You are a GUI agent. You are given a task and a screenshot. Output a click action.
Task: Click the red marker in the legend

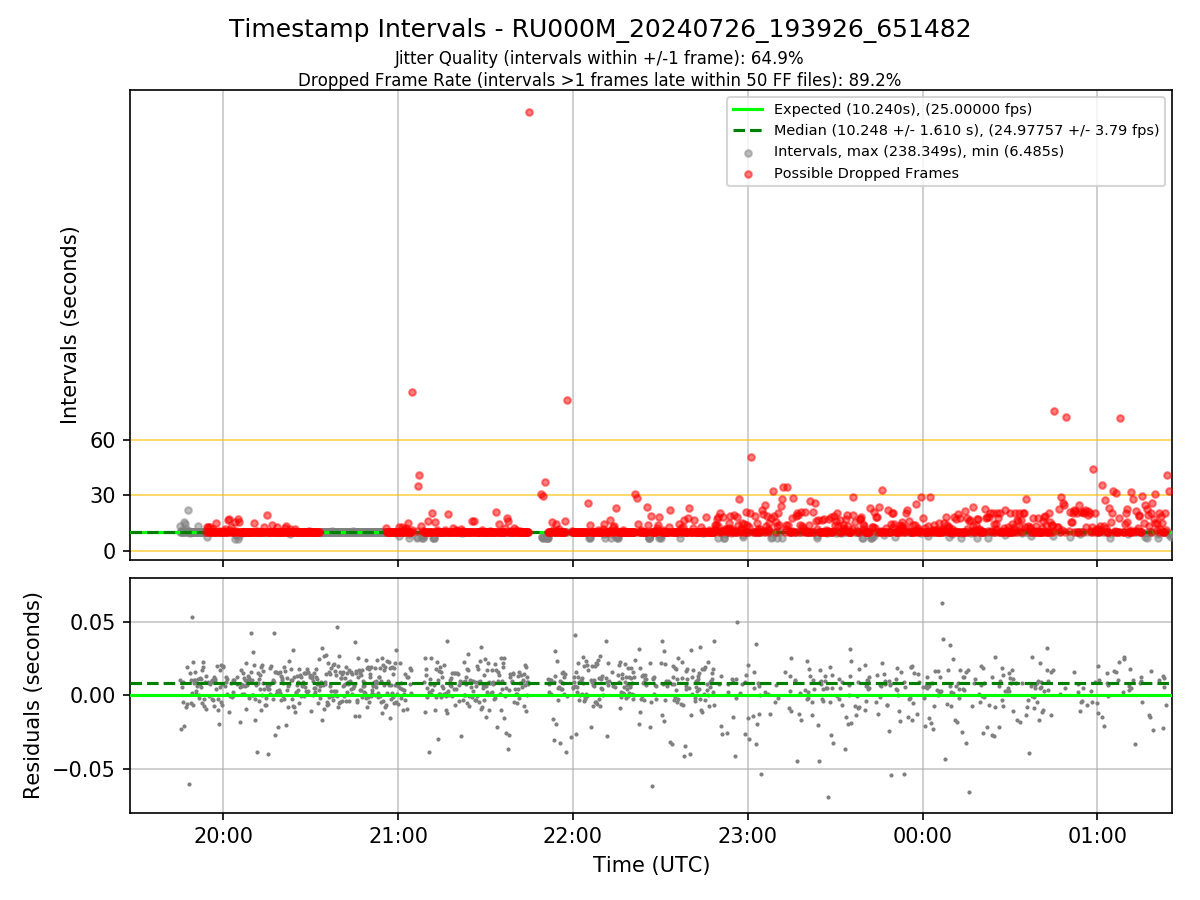pos(748,174)
